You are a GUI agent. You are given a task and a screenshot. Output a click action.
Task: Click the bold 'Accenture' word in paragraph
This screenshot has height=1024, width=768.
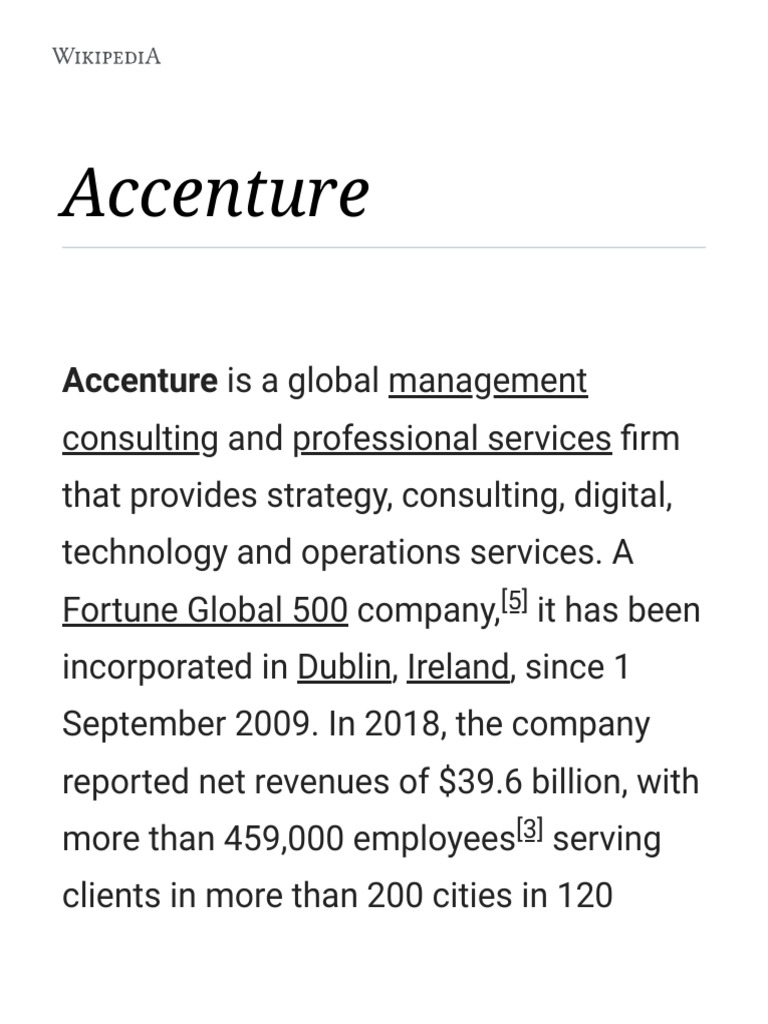(x=139, y=381)
